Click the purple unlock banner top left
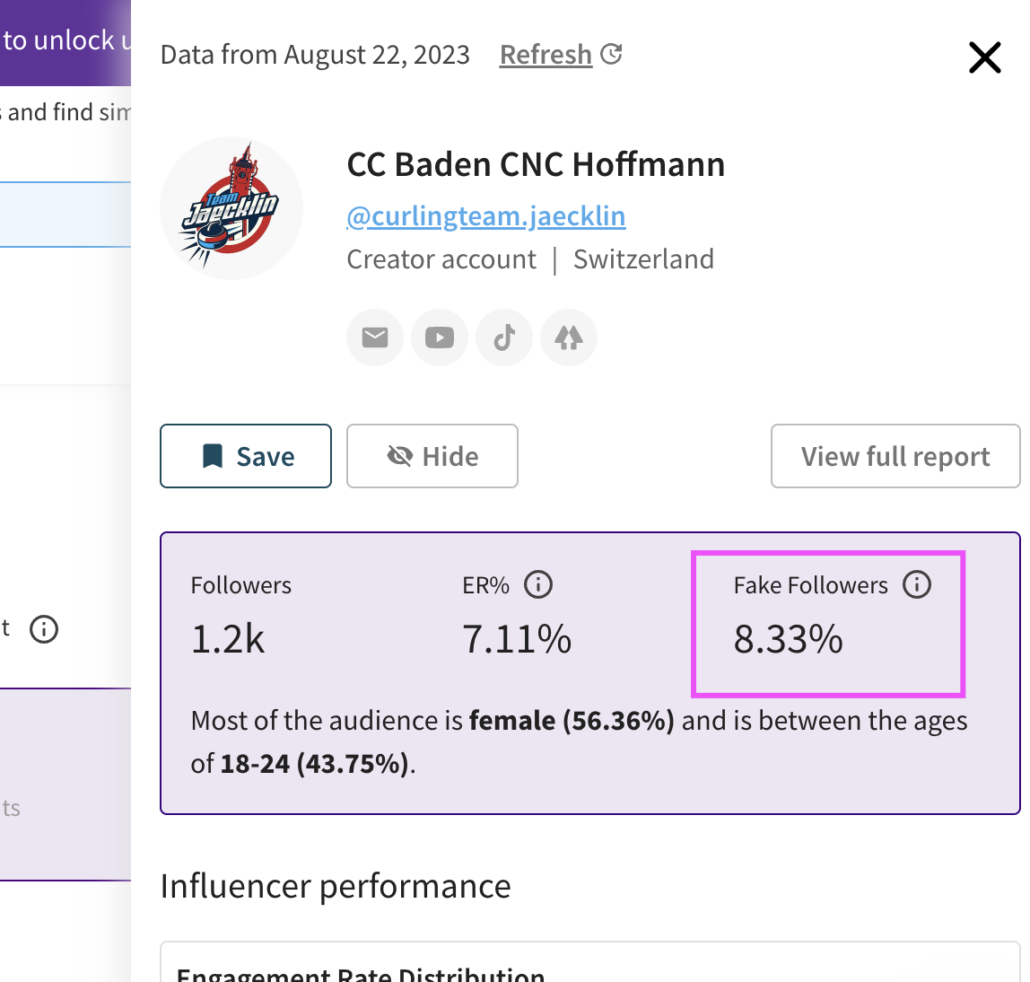 (60, 40)
